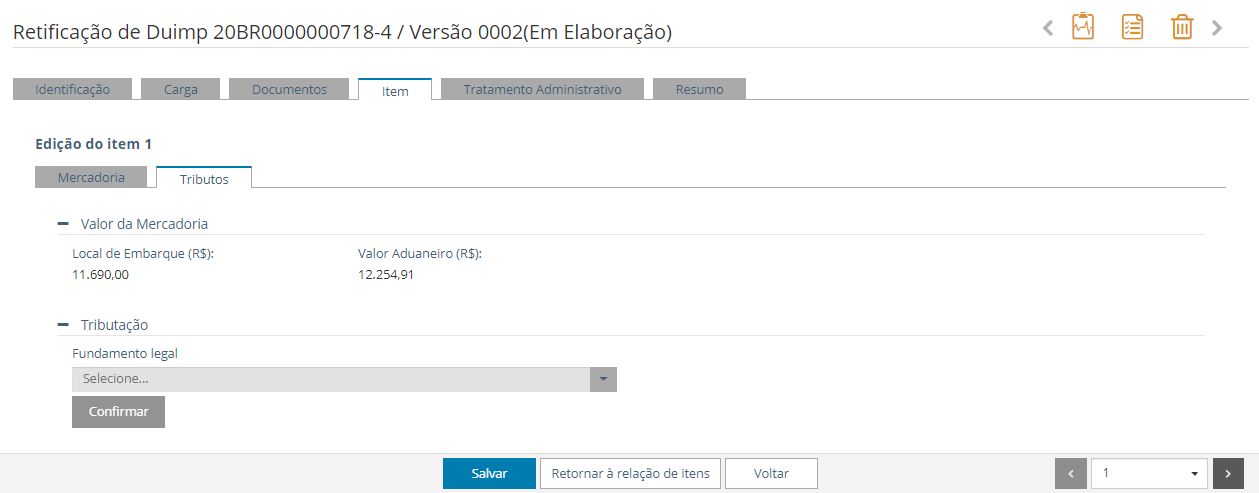This screenshot has height=493, width=1259.
Task: Go to previous version with left chevron
Action: [1048, 28]
